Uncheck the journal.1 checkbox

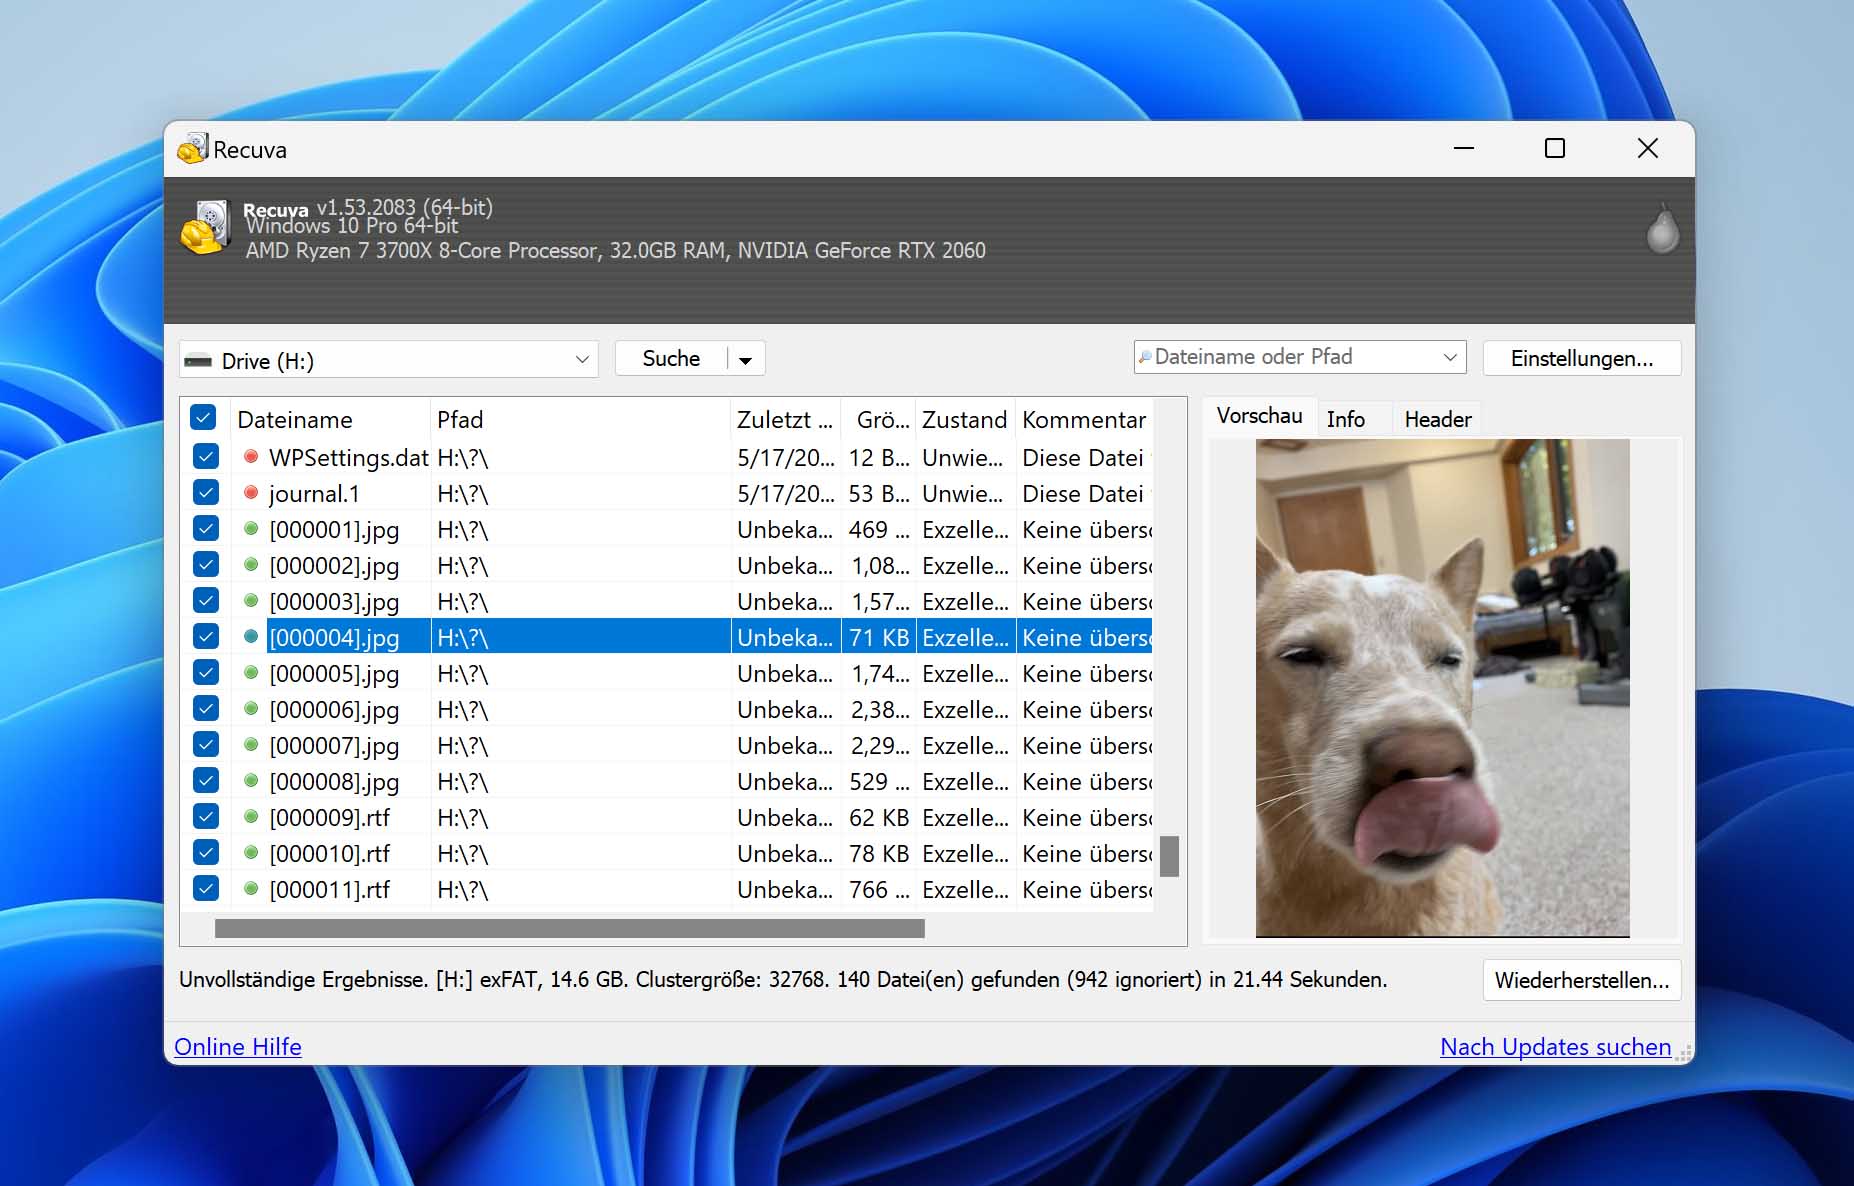(x=205, y=493)
